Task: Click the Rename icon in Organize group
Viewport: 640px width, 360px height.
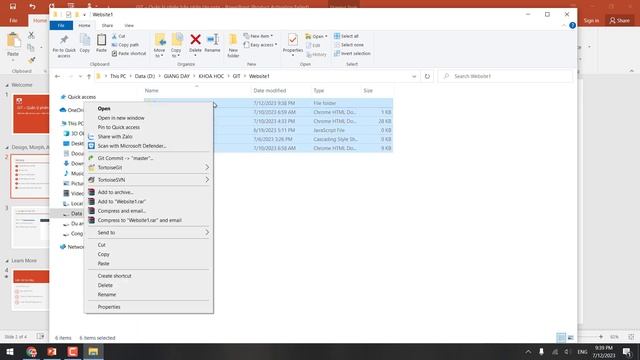Action: (212, 39)
